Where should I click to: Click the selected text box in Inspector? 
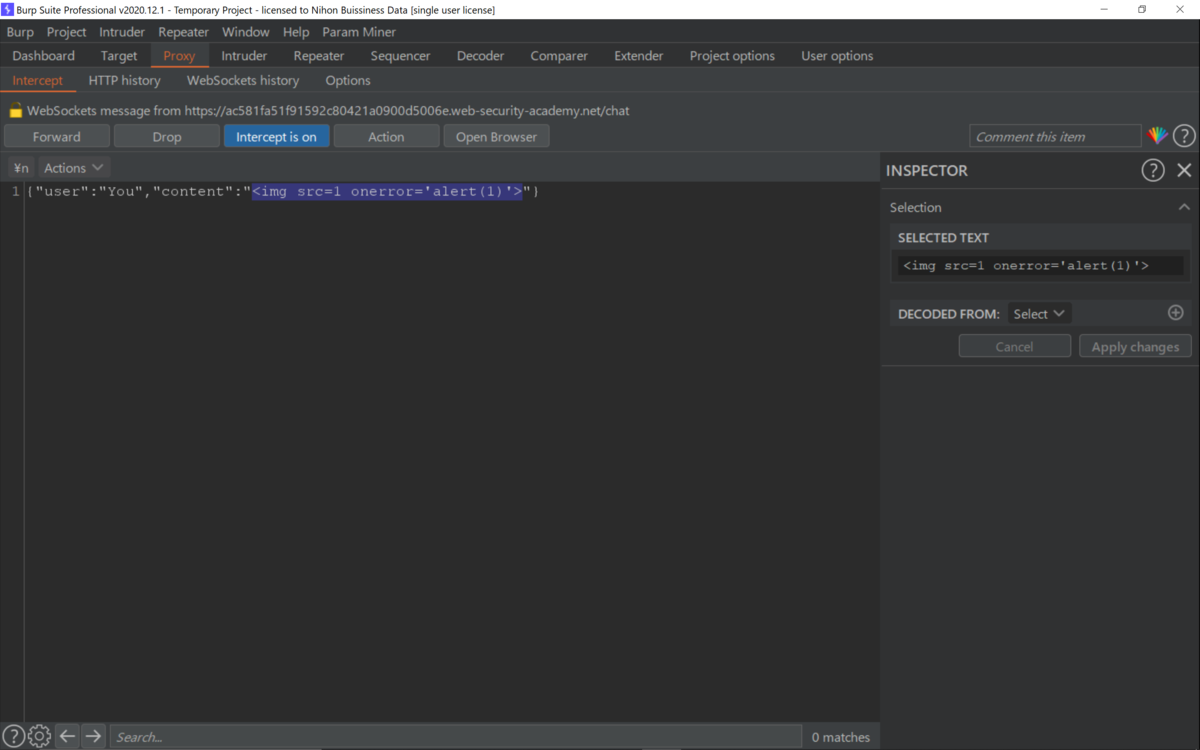pyautogui.click(x=1040, y=265)
